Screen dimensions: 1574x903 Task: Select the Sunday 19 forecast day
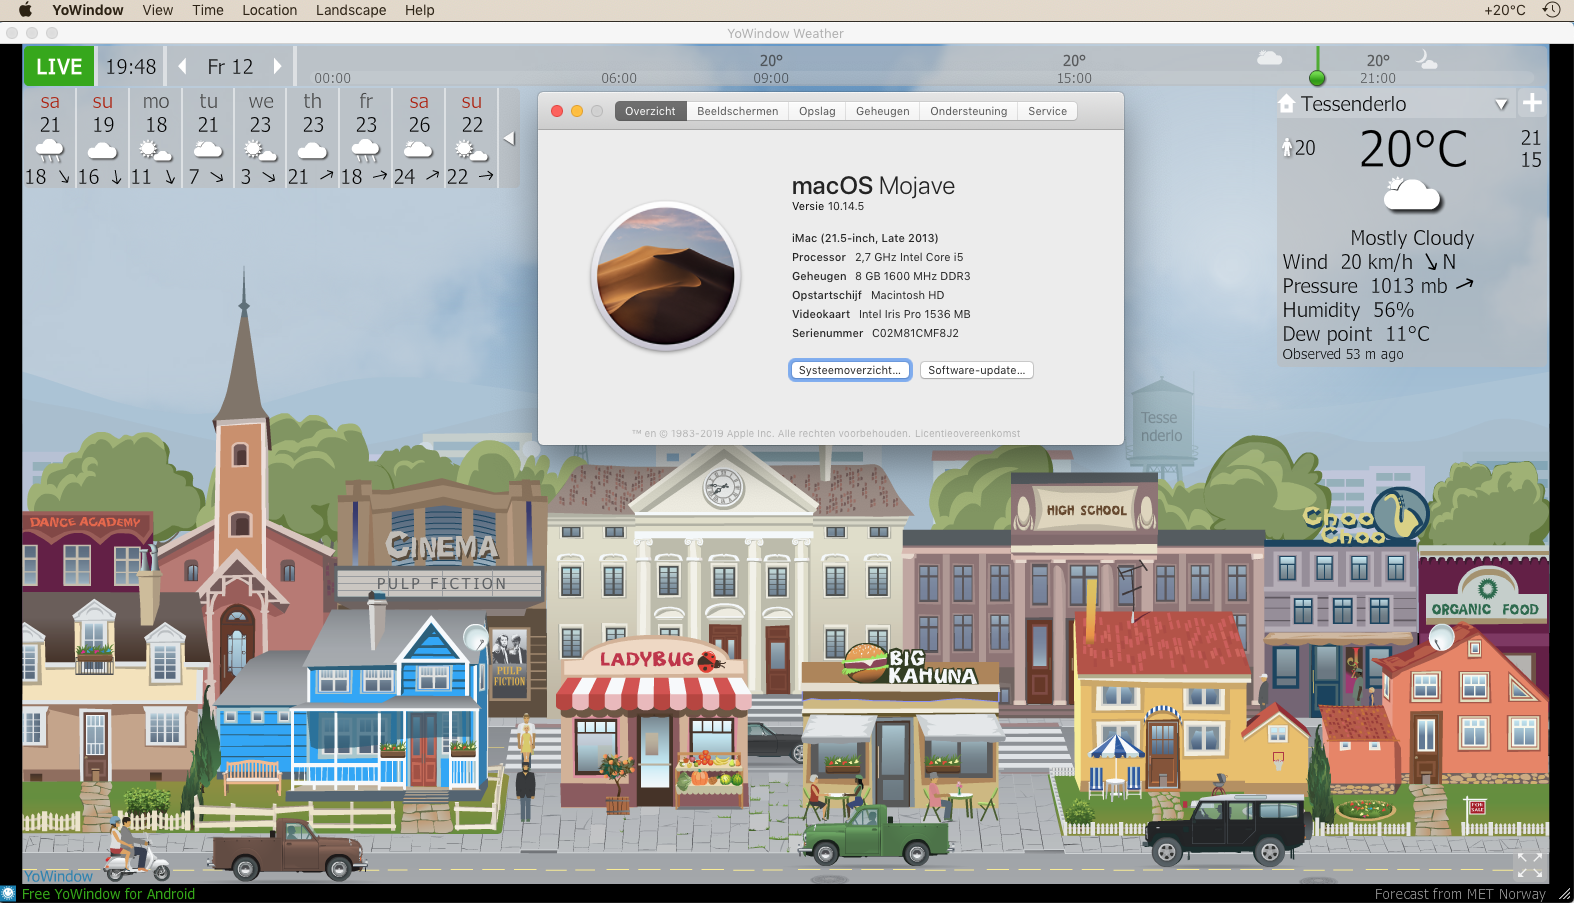click(103, 138)
